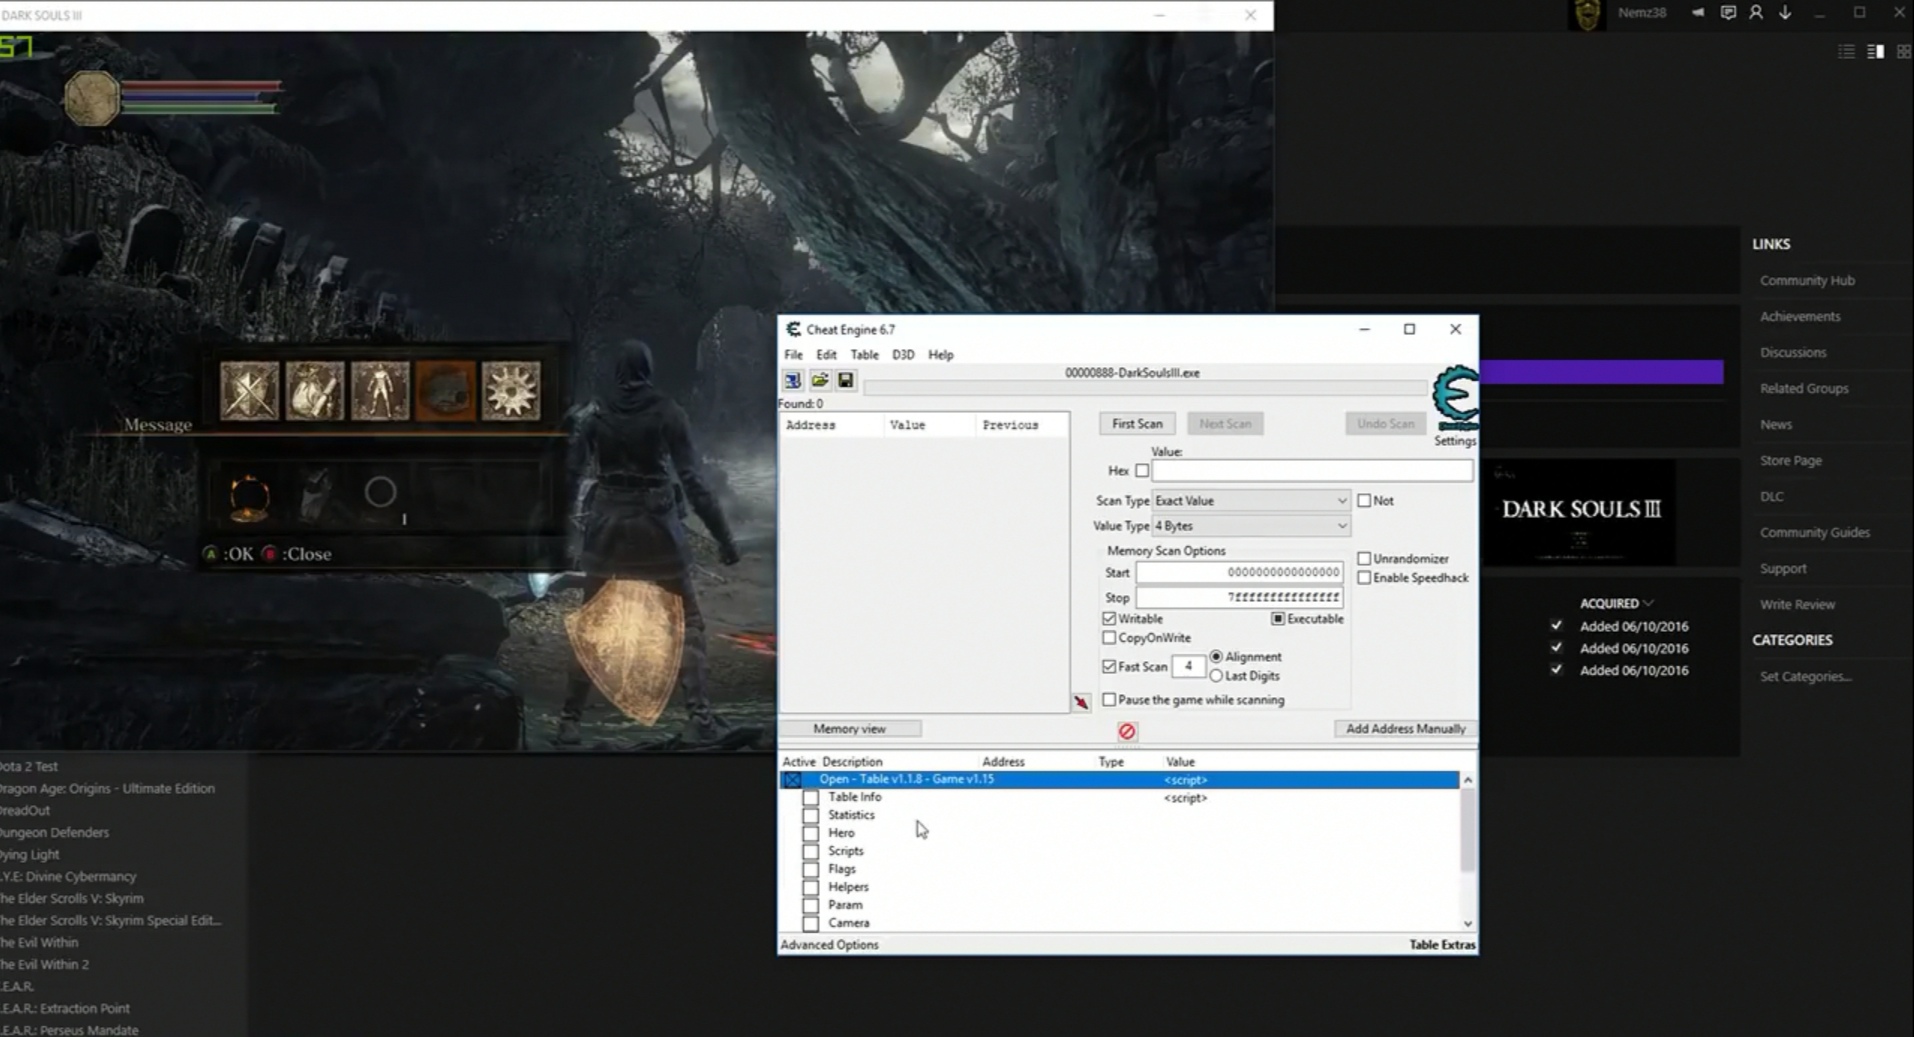Open the Community Hub link in Steam

[1807, 280]
